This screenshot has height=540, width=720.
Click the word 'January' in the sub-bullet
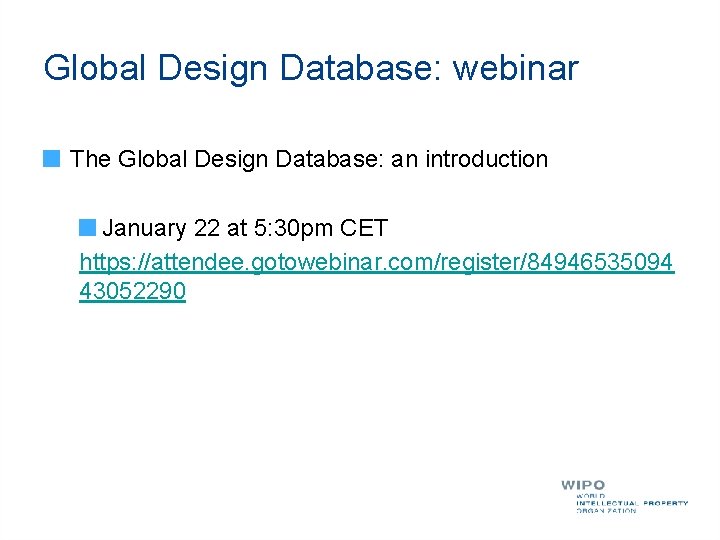point(144,229)
